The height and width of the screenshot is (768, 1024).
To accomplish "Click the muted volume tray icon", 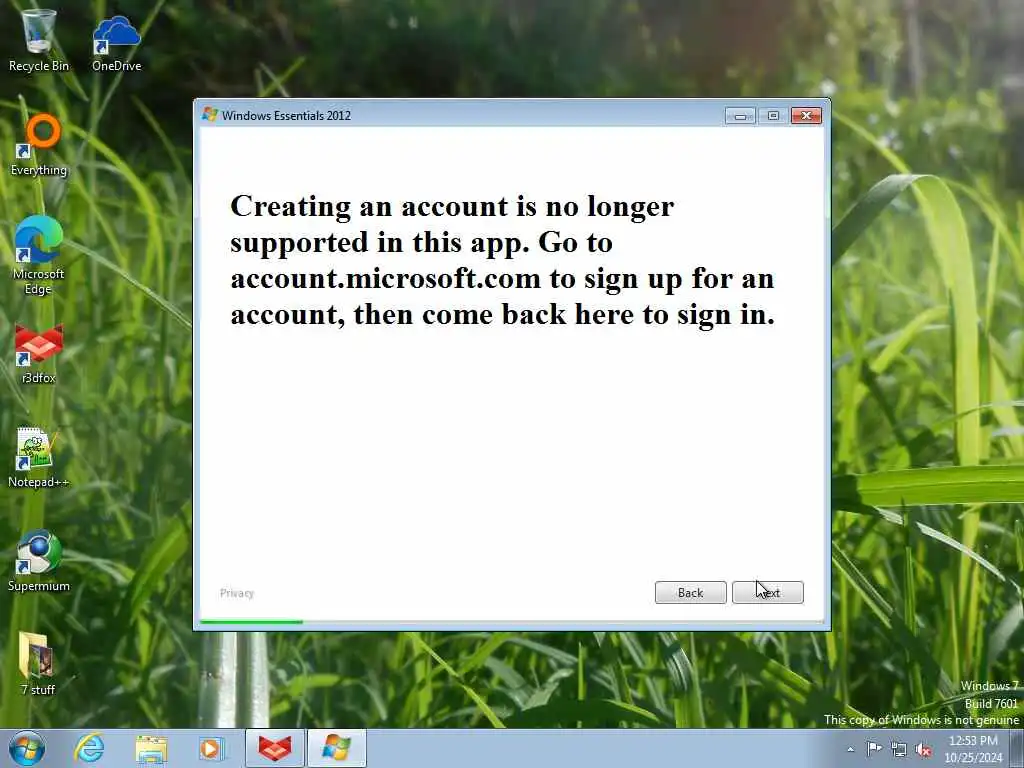I will [x=923, y=750].
